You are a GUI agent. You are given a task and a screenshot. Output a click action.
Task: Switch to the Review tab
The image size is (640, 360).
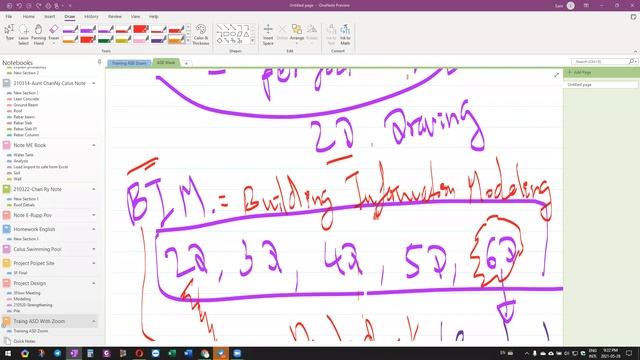[x=115, y=17]
